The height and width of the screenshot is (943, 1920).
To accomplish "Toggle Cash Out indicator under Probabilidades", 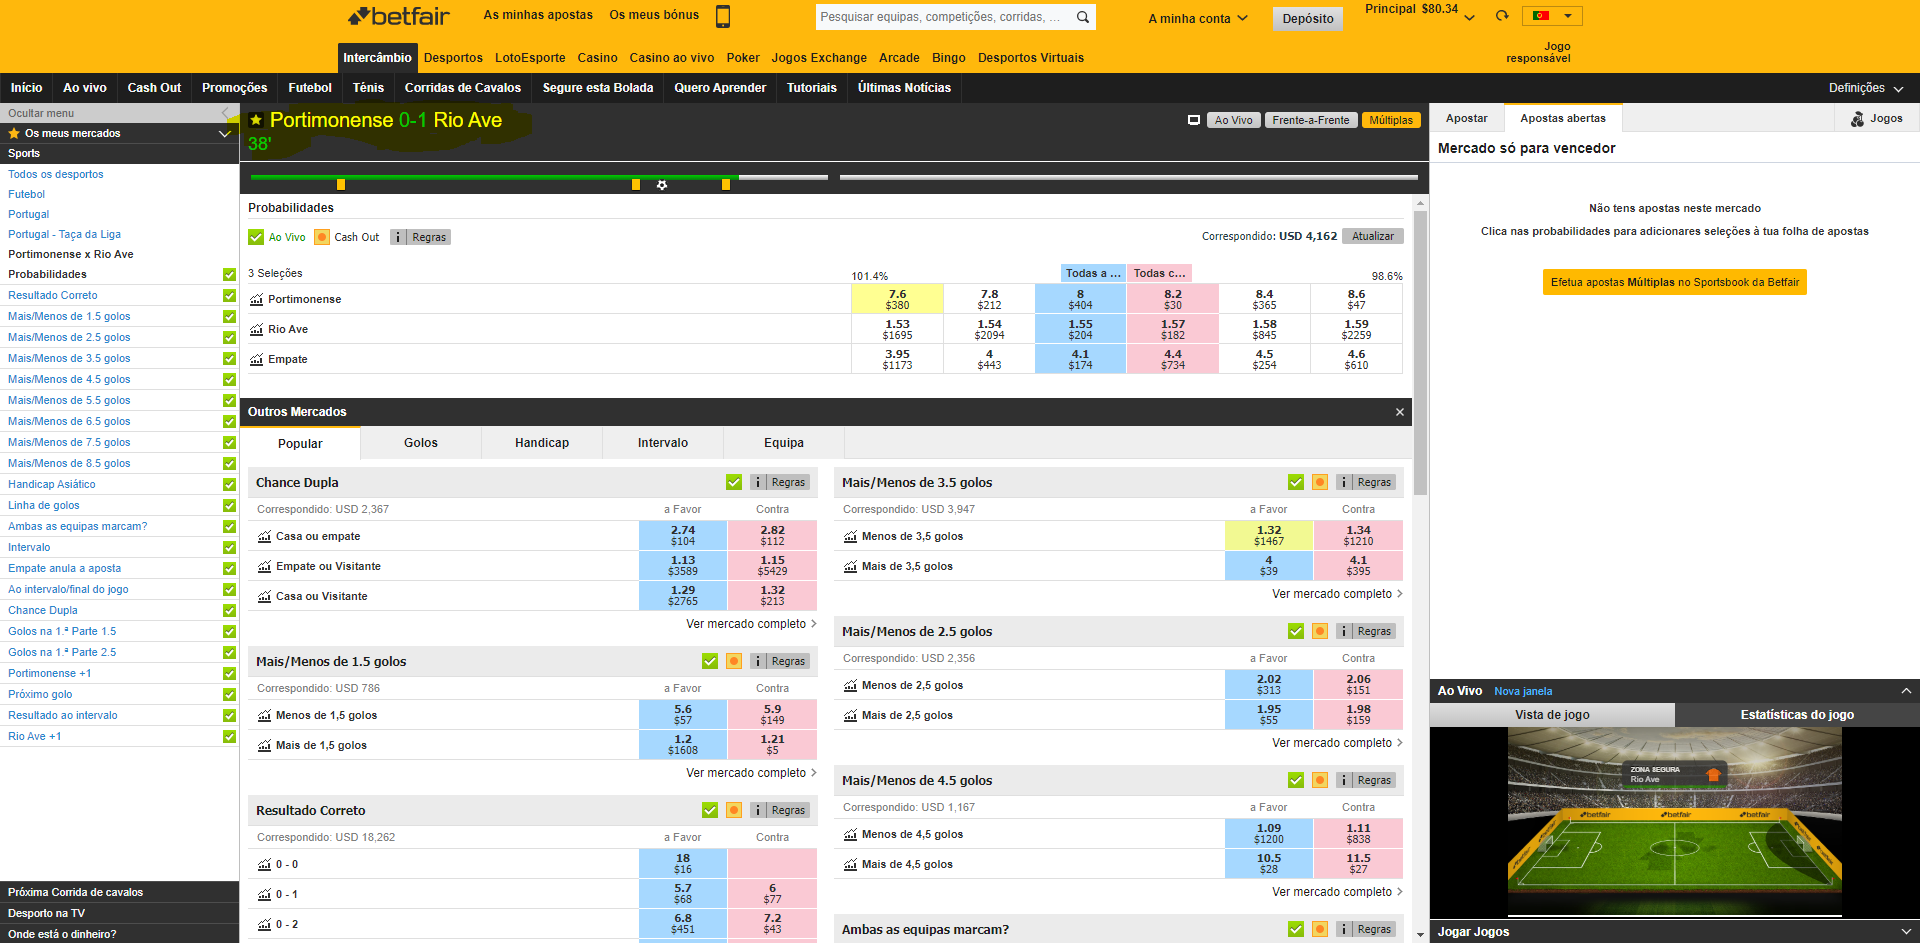I will click(322, 237).
